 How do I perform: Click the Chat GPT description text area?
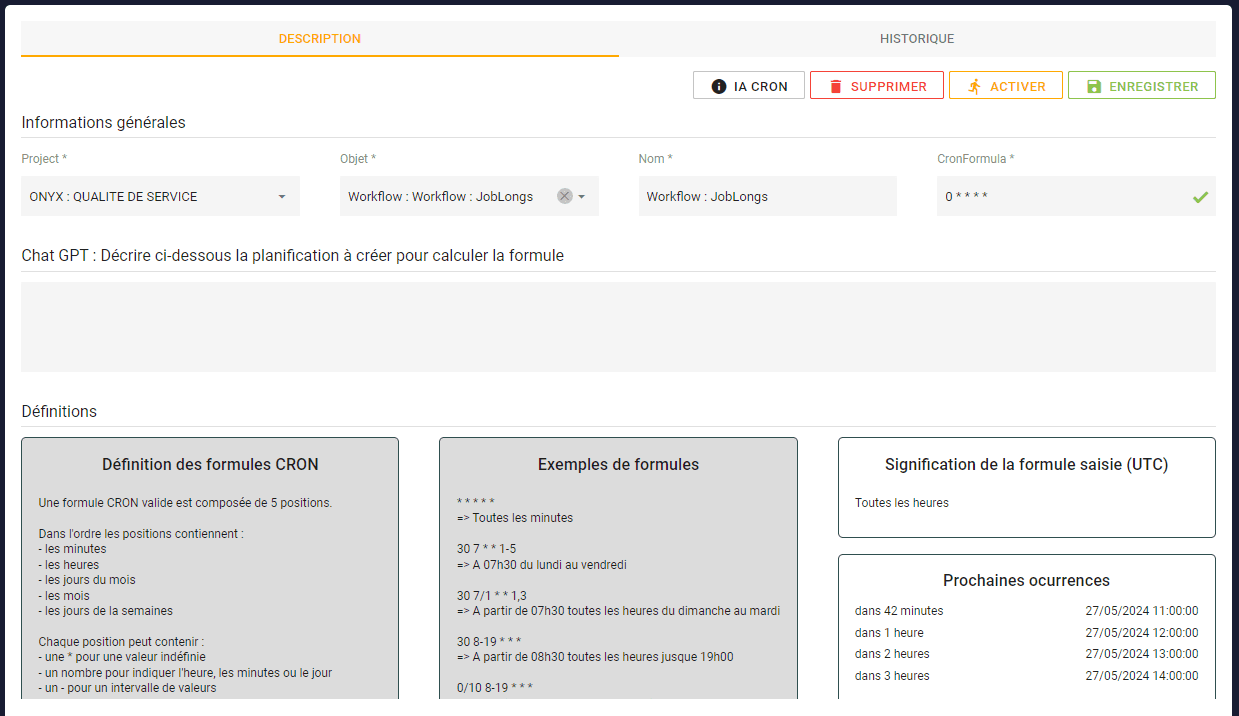coord(618,327)
